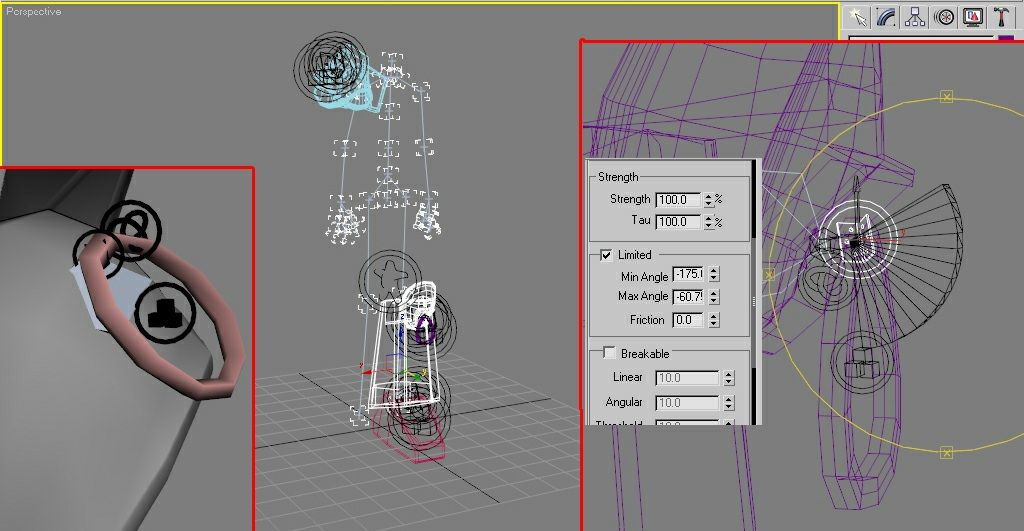The width and height of the screenshot is (1024, 531).
Task: Open the Create command panel tab
Action: click(x=857, y=17)
